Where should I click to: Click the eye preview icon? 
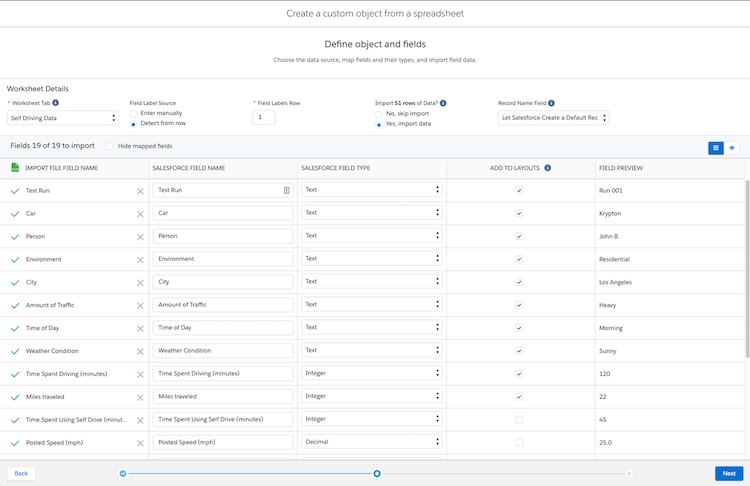click(x=732, y=148)
